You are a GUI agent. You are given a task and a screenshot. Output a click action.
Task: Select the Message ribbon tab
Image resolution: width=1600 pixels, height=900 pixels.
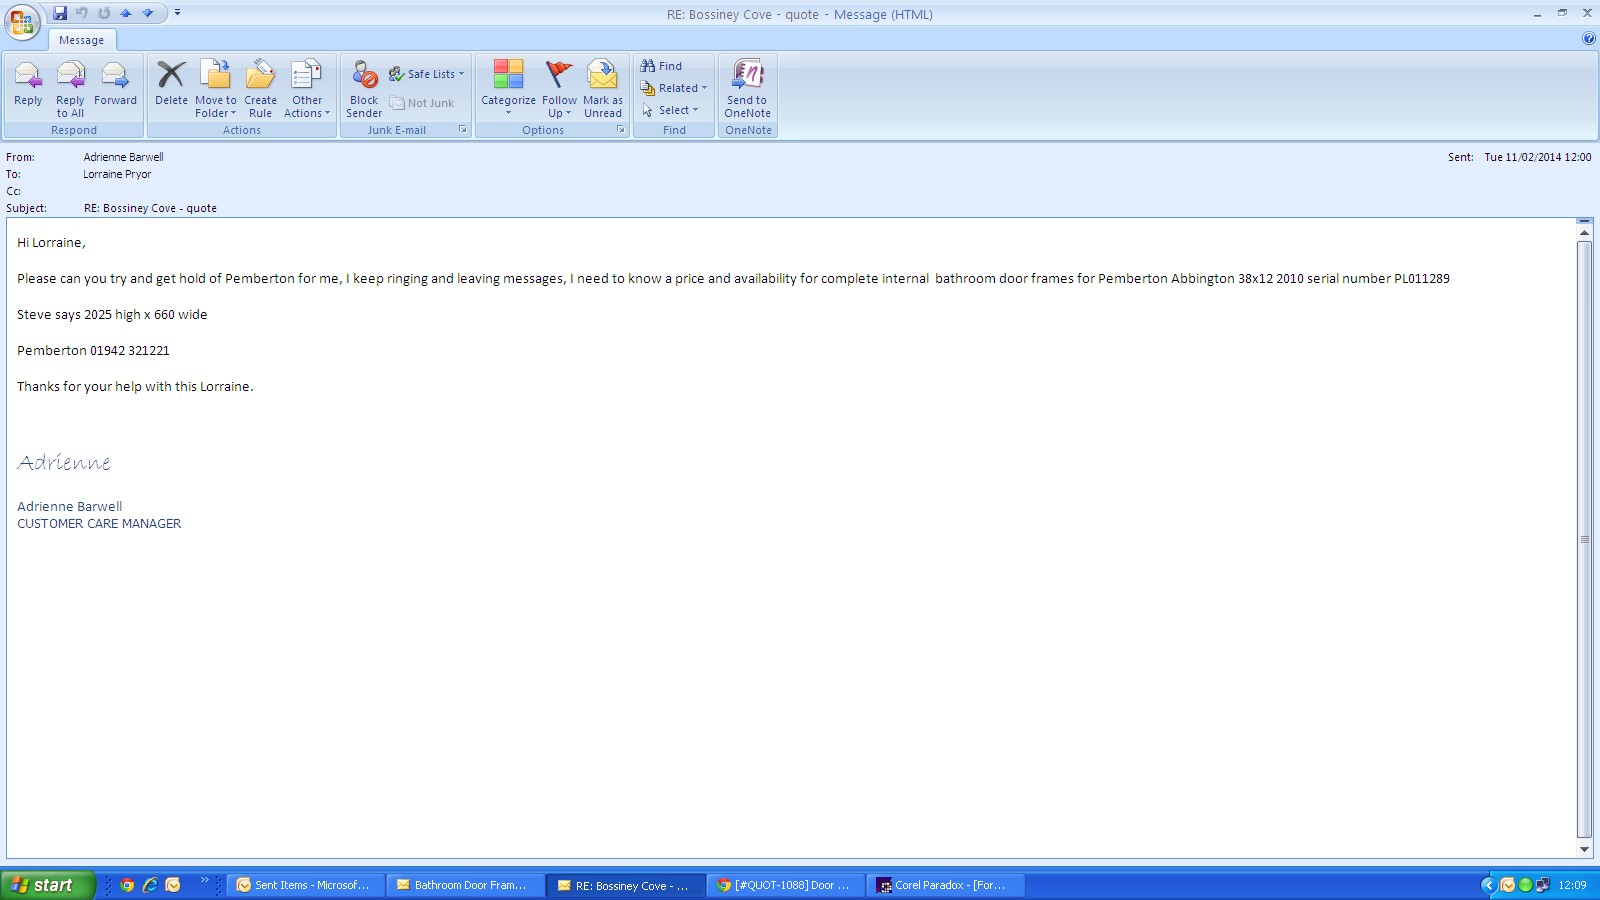[x=81, y=40]
